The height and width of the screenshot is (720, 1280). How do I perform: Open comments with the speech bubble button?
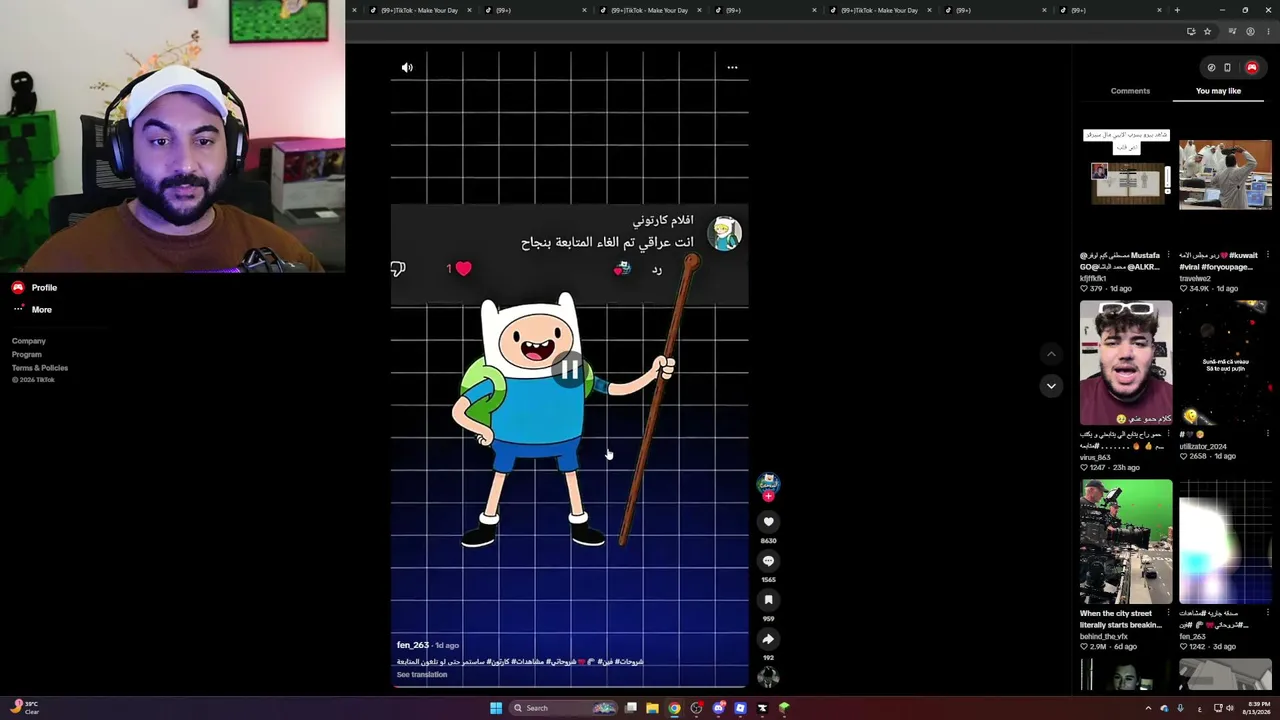768,561
